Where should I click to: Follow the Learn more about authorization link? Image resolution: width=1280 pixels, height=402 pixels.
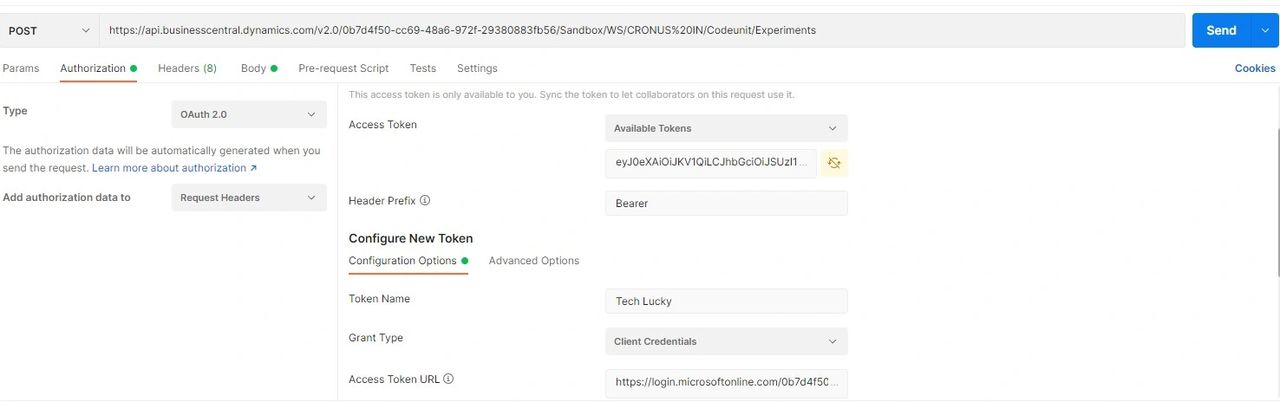[174, 168]
